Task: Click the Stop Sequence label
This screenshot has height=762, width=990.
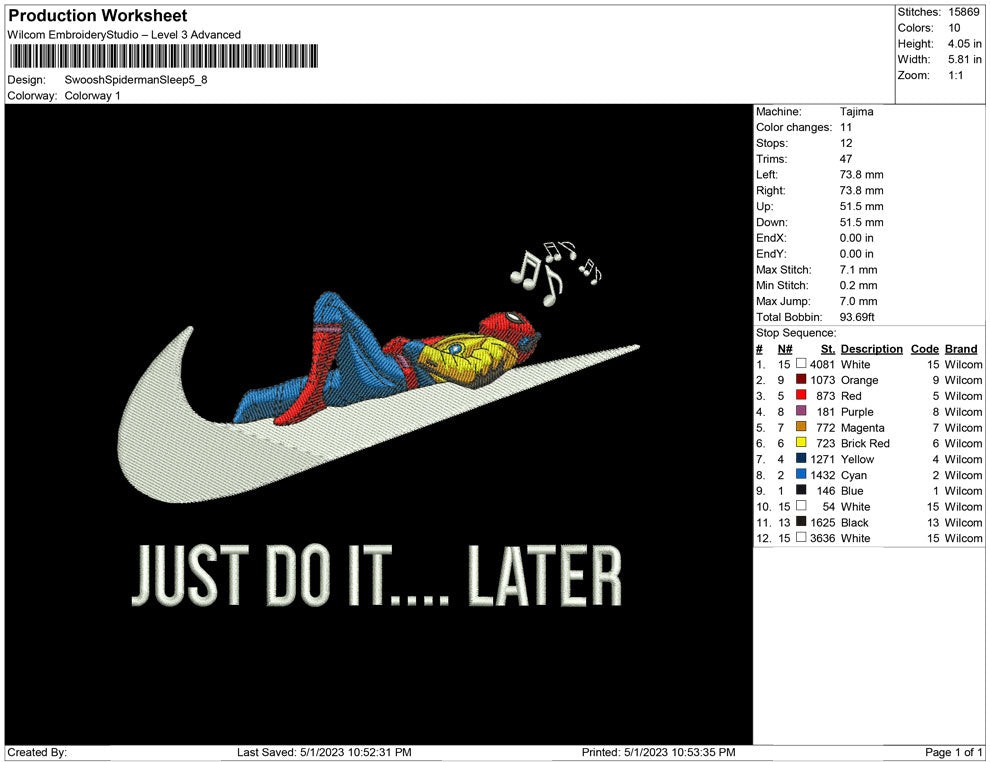Action: point(796,333)
